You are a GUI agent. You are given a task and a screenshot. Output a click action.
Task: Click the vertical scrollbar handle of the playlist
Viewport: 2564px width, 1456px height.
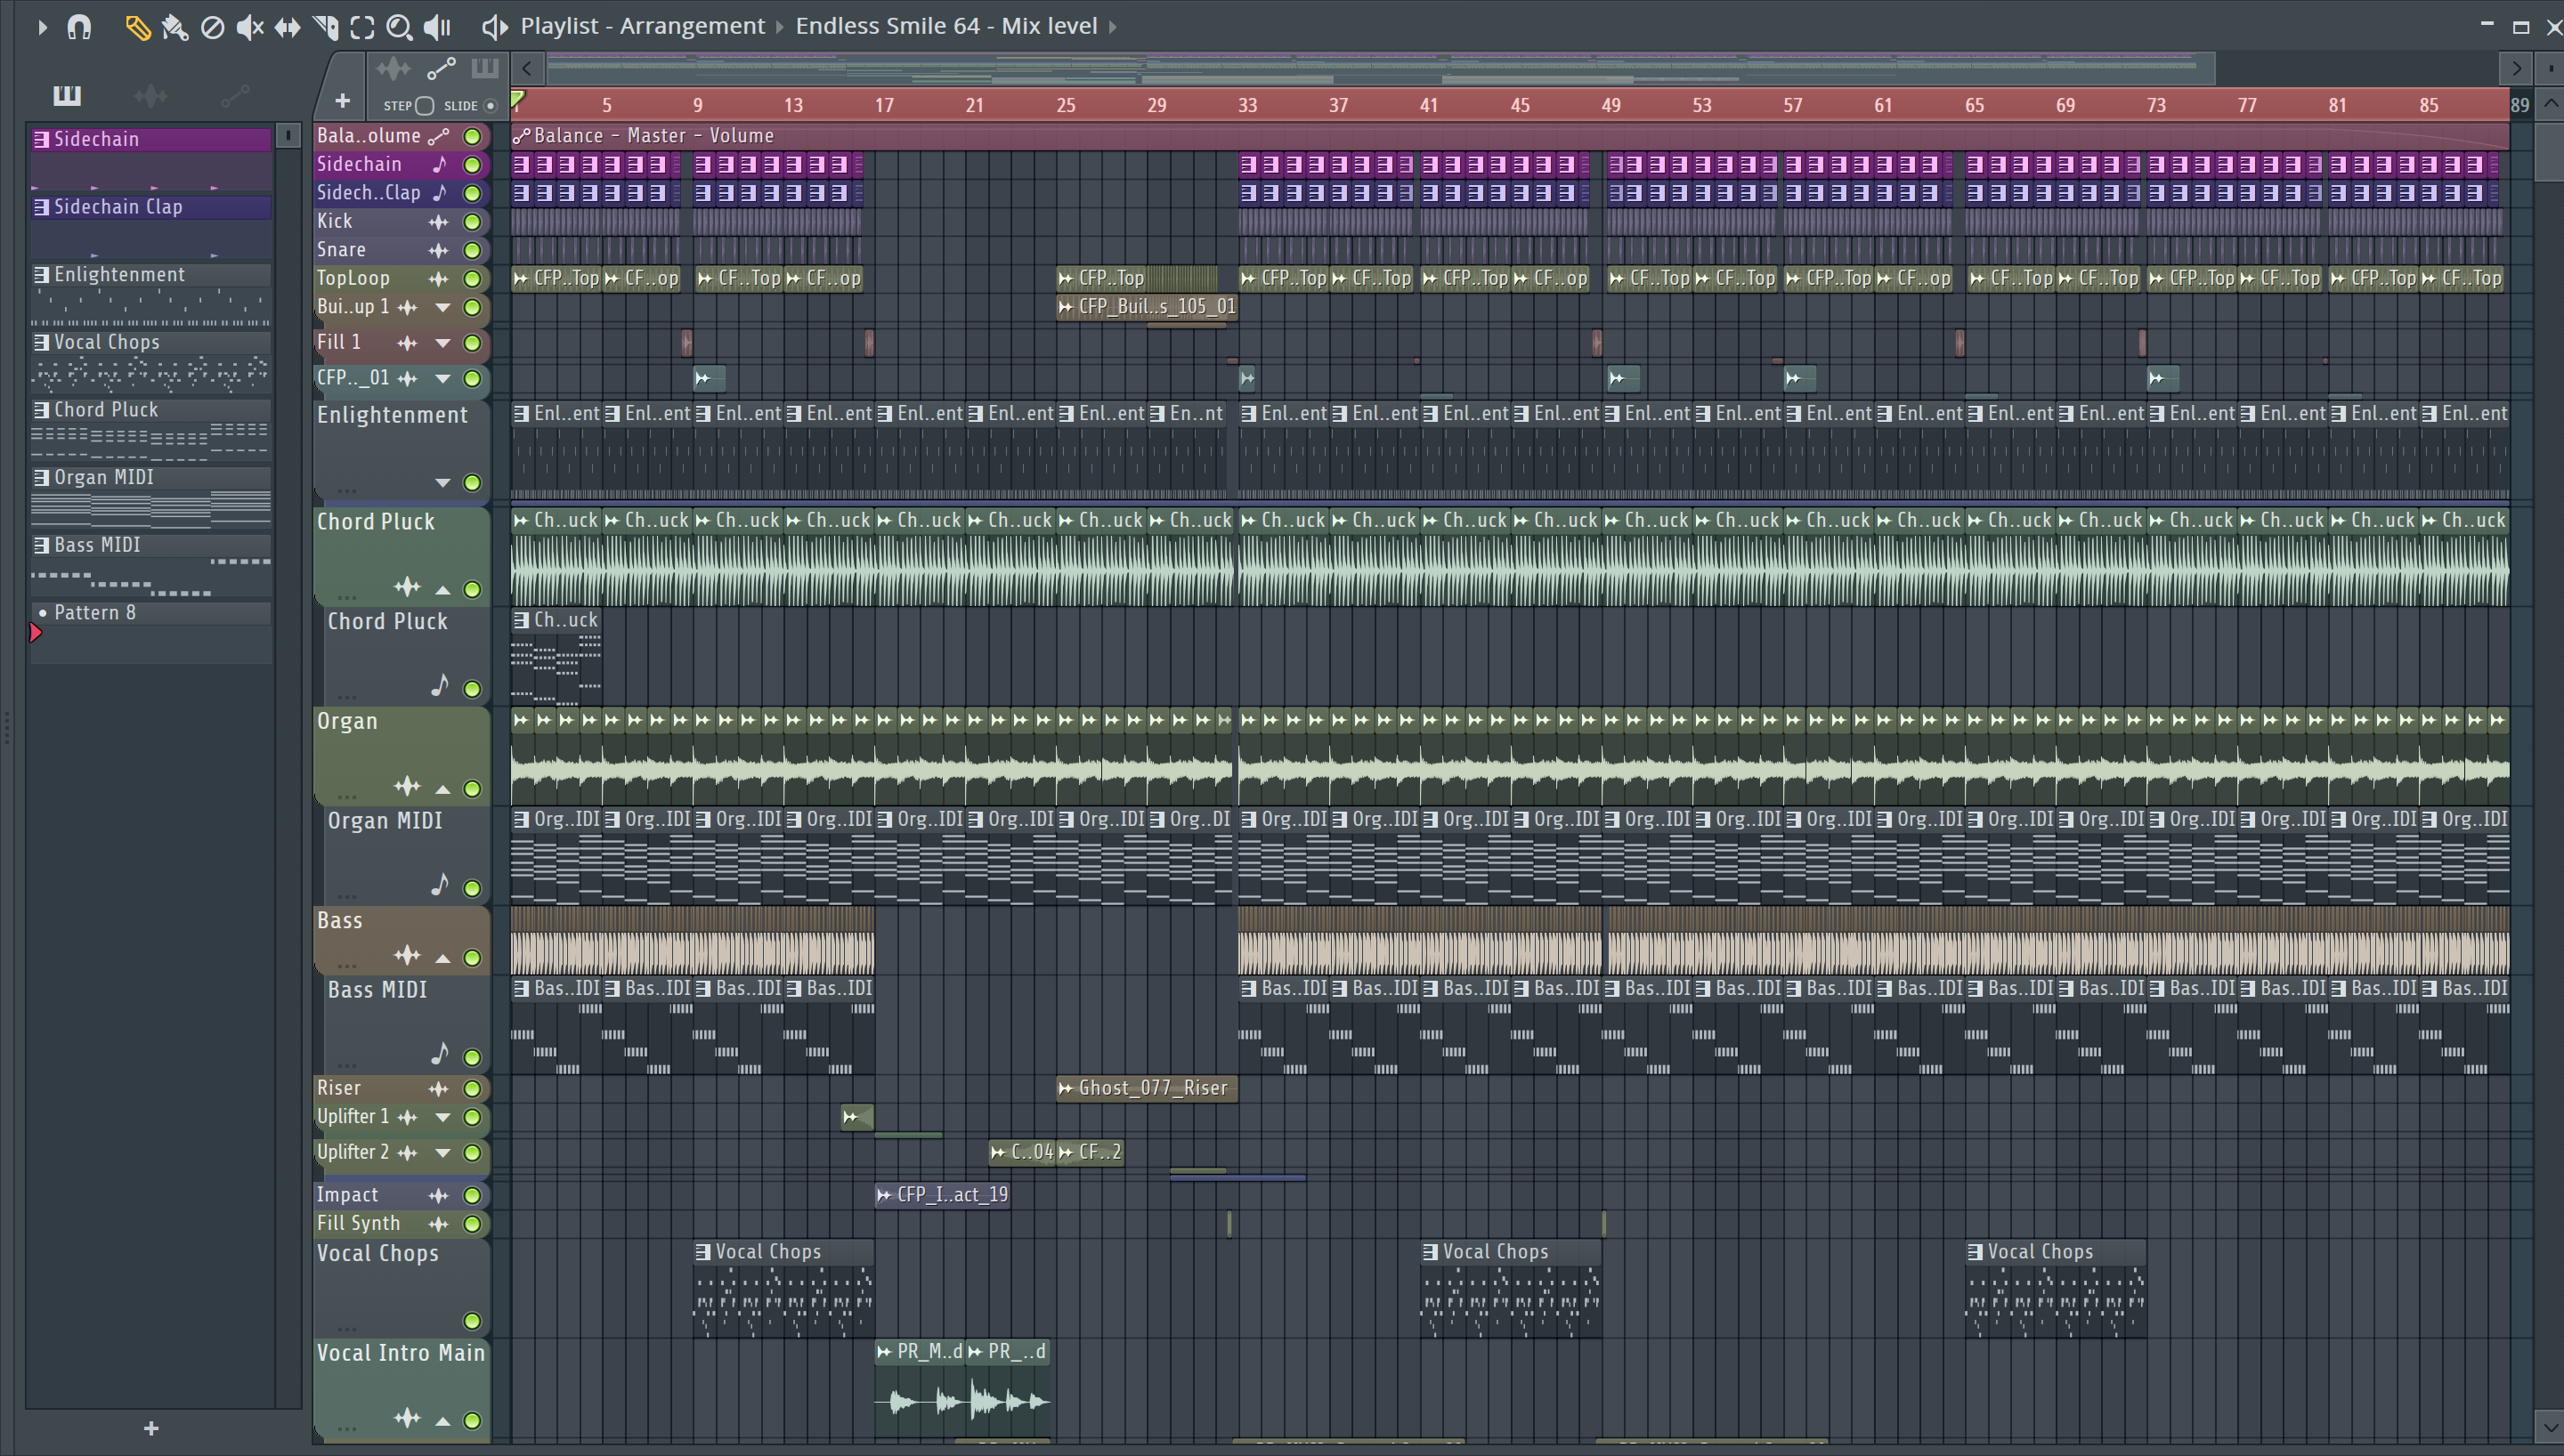click(2551, 150)
